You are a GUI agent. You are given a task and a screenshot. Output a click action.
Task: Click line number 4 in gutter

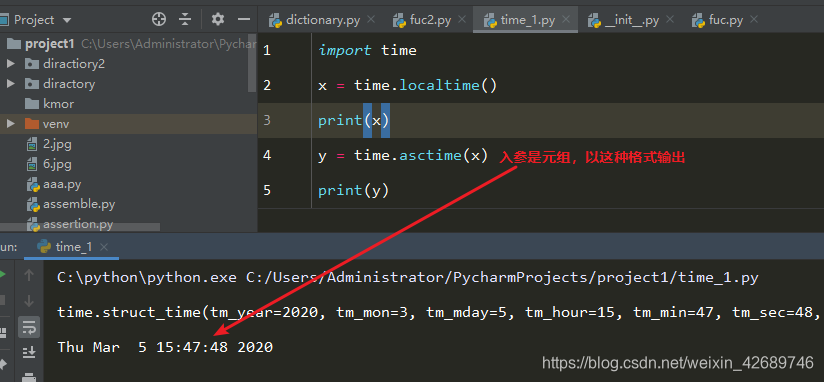coord(267,156)
